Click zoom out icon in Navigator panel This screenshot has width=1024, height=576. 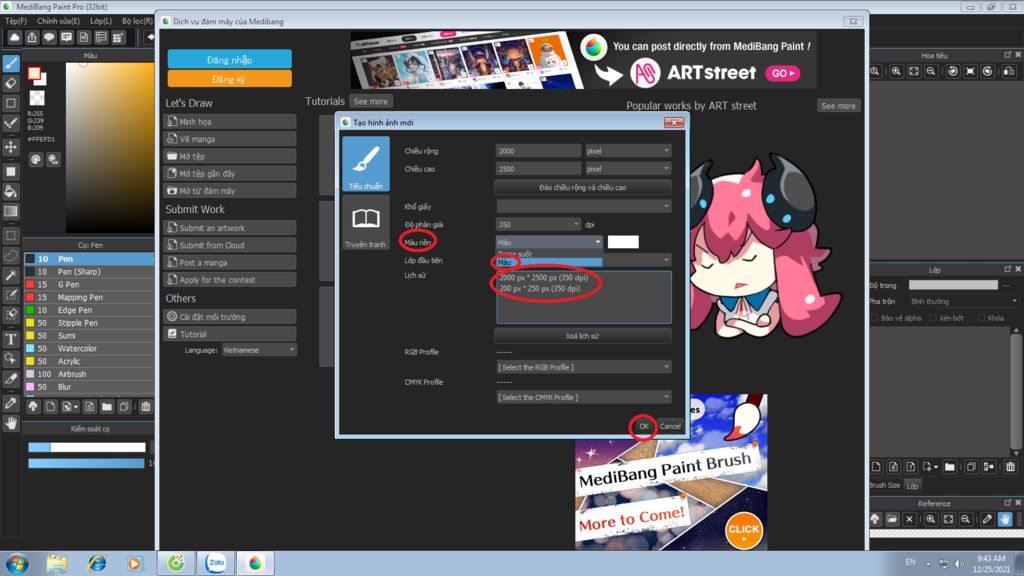tap(931, 71)
